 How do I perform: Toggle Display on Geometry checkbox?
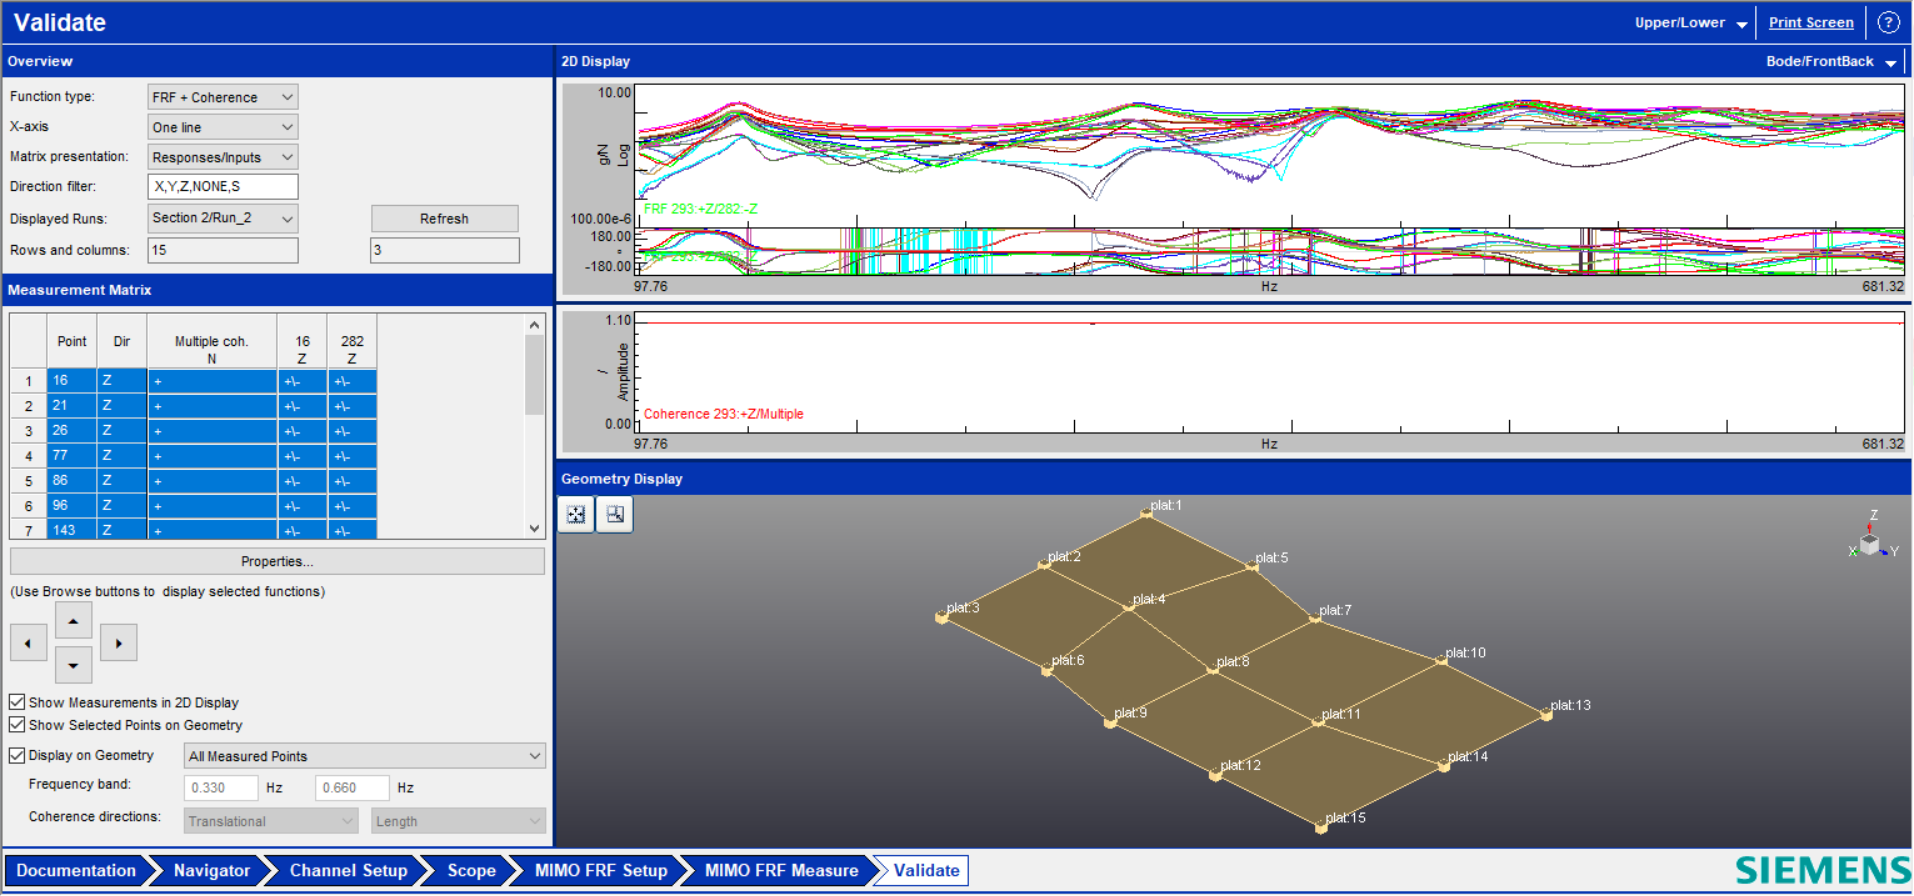(x=17, y=755)
